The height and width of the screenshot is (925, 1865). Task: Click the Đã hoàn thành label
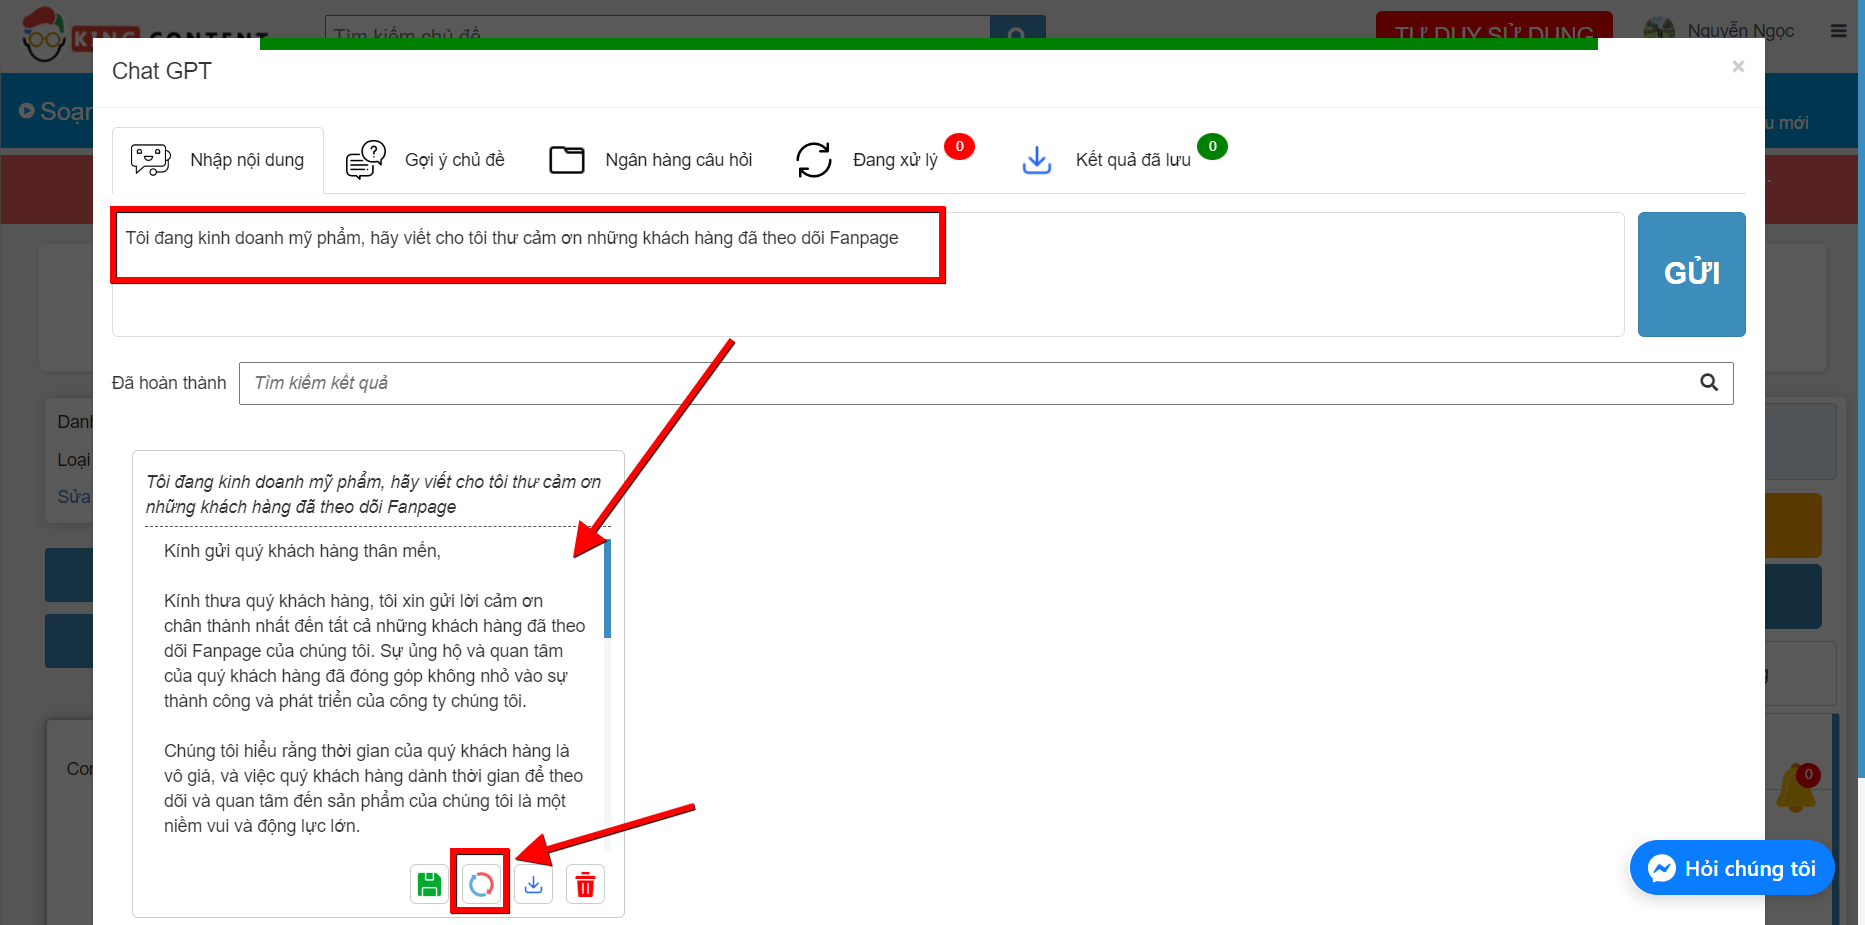169,383
